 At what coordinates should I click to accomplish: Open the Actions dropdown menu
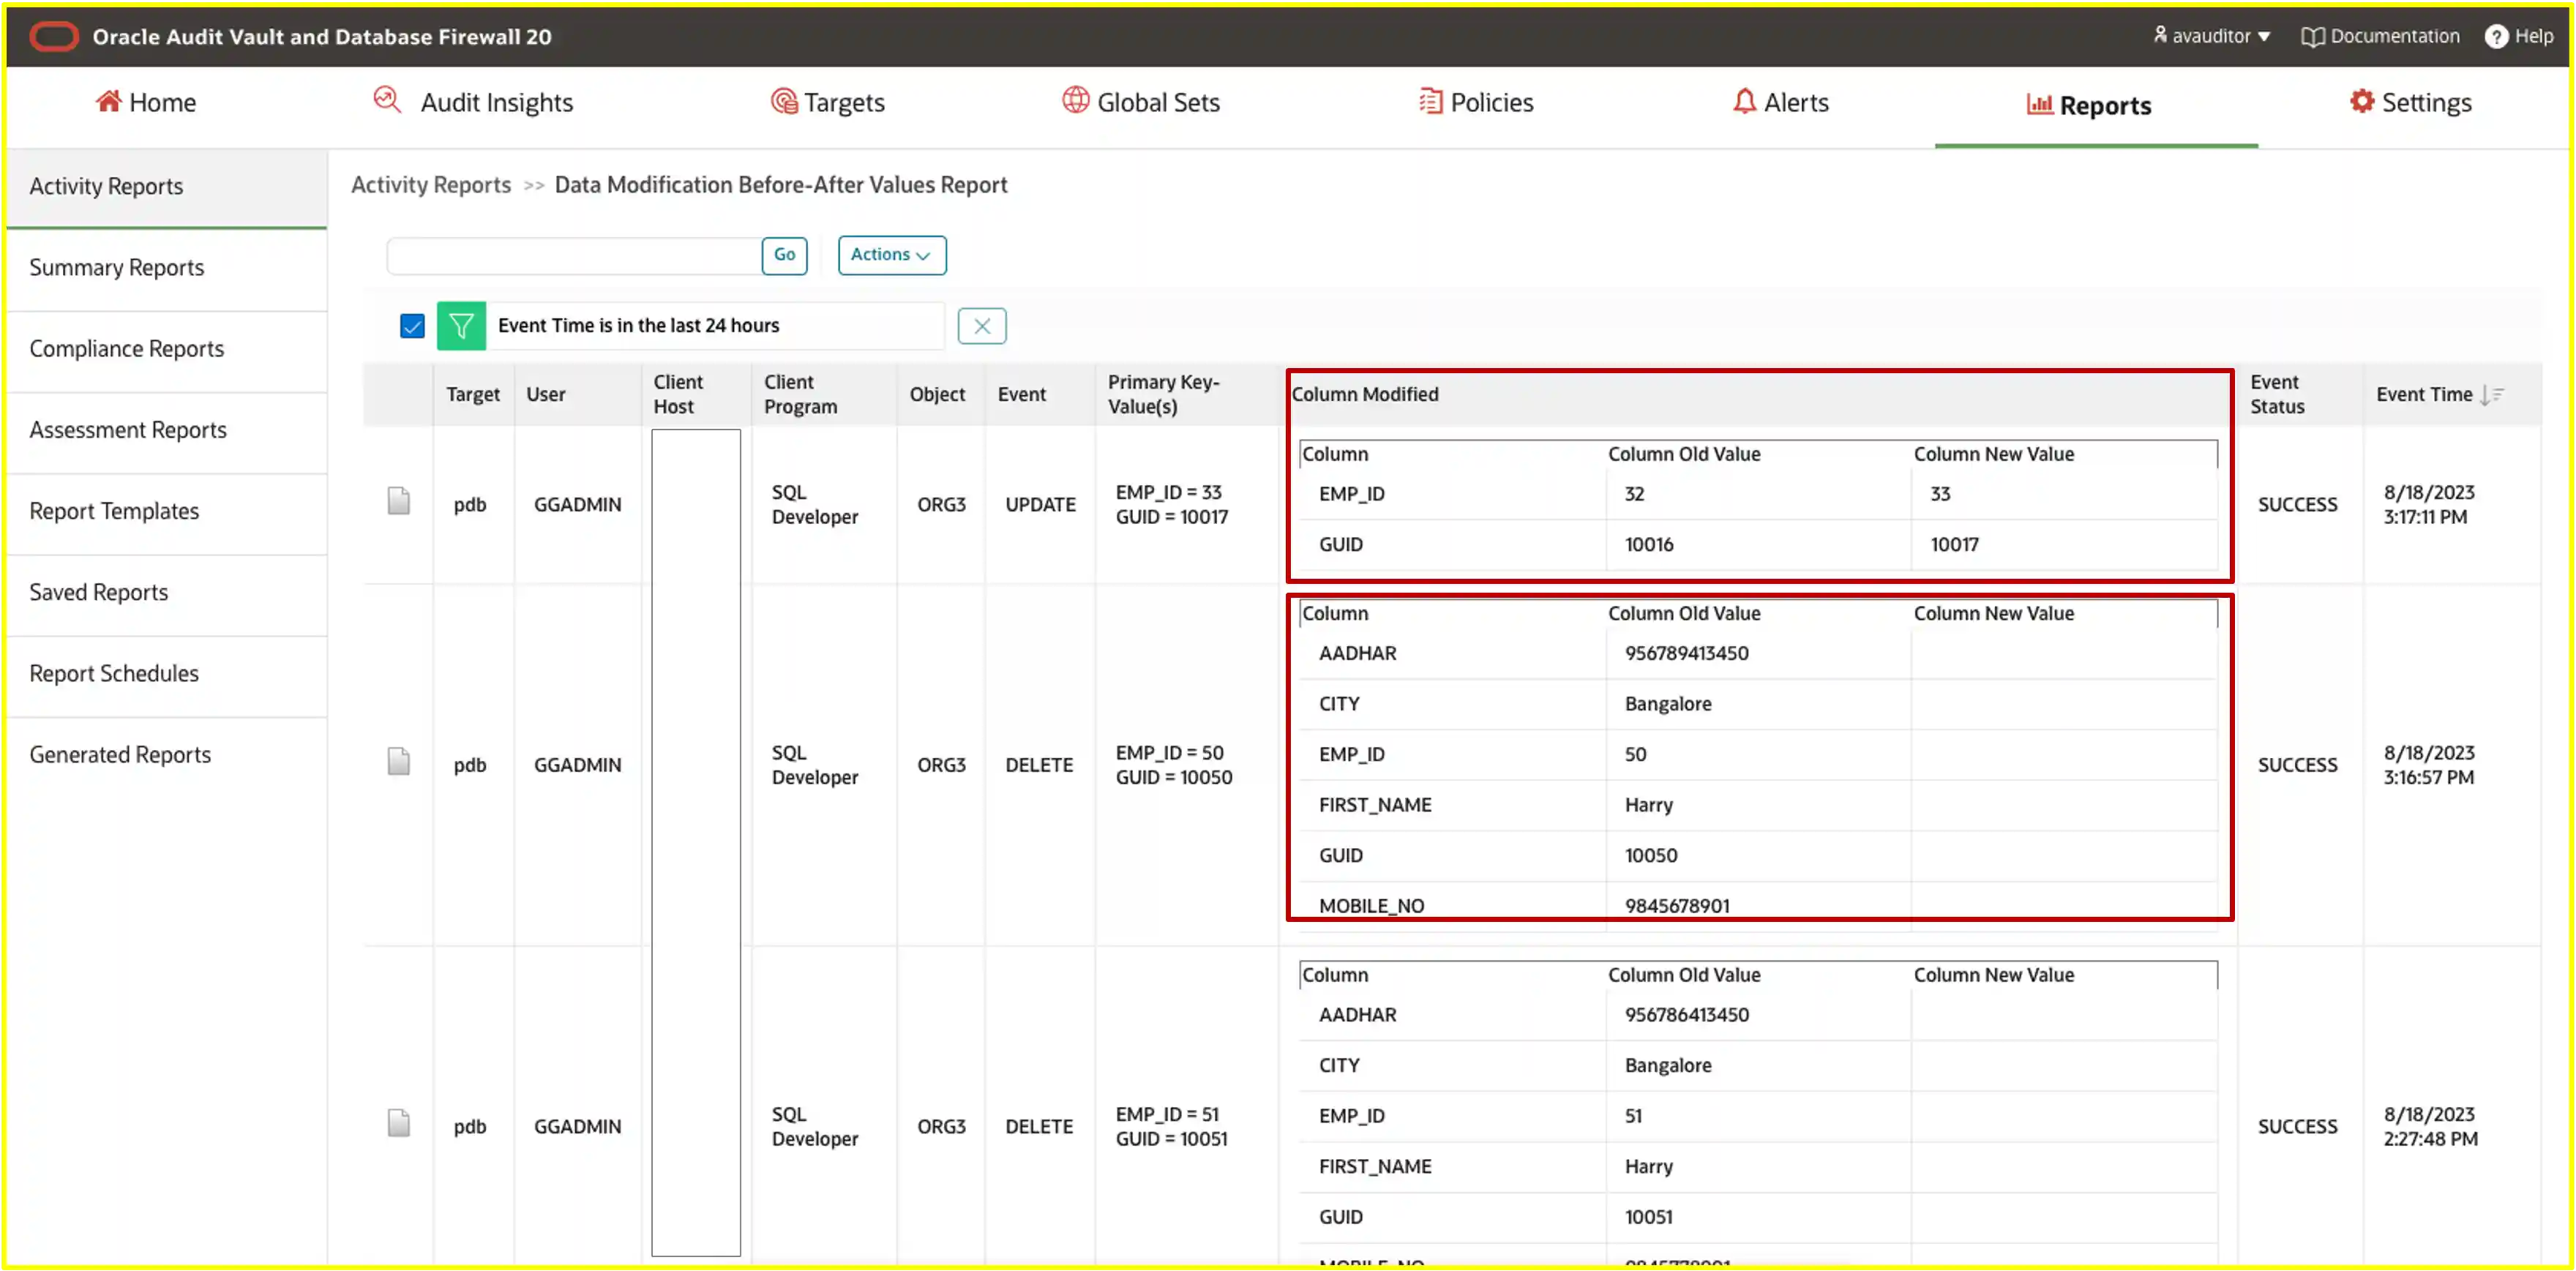pyautogui.click(x=891, y=255)
